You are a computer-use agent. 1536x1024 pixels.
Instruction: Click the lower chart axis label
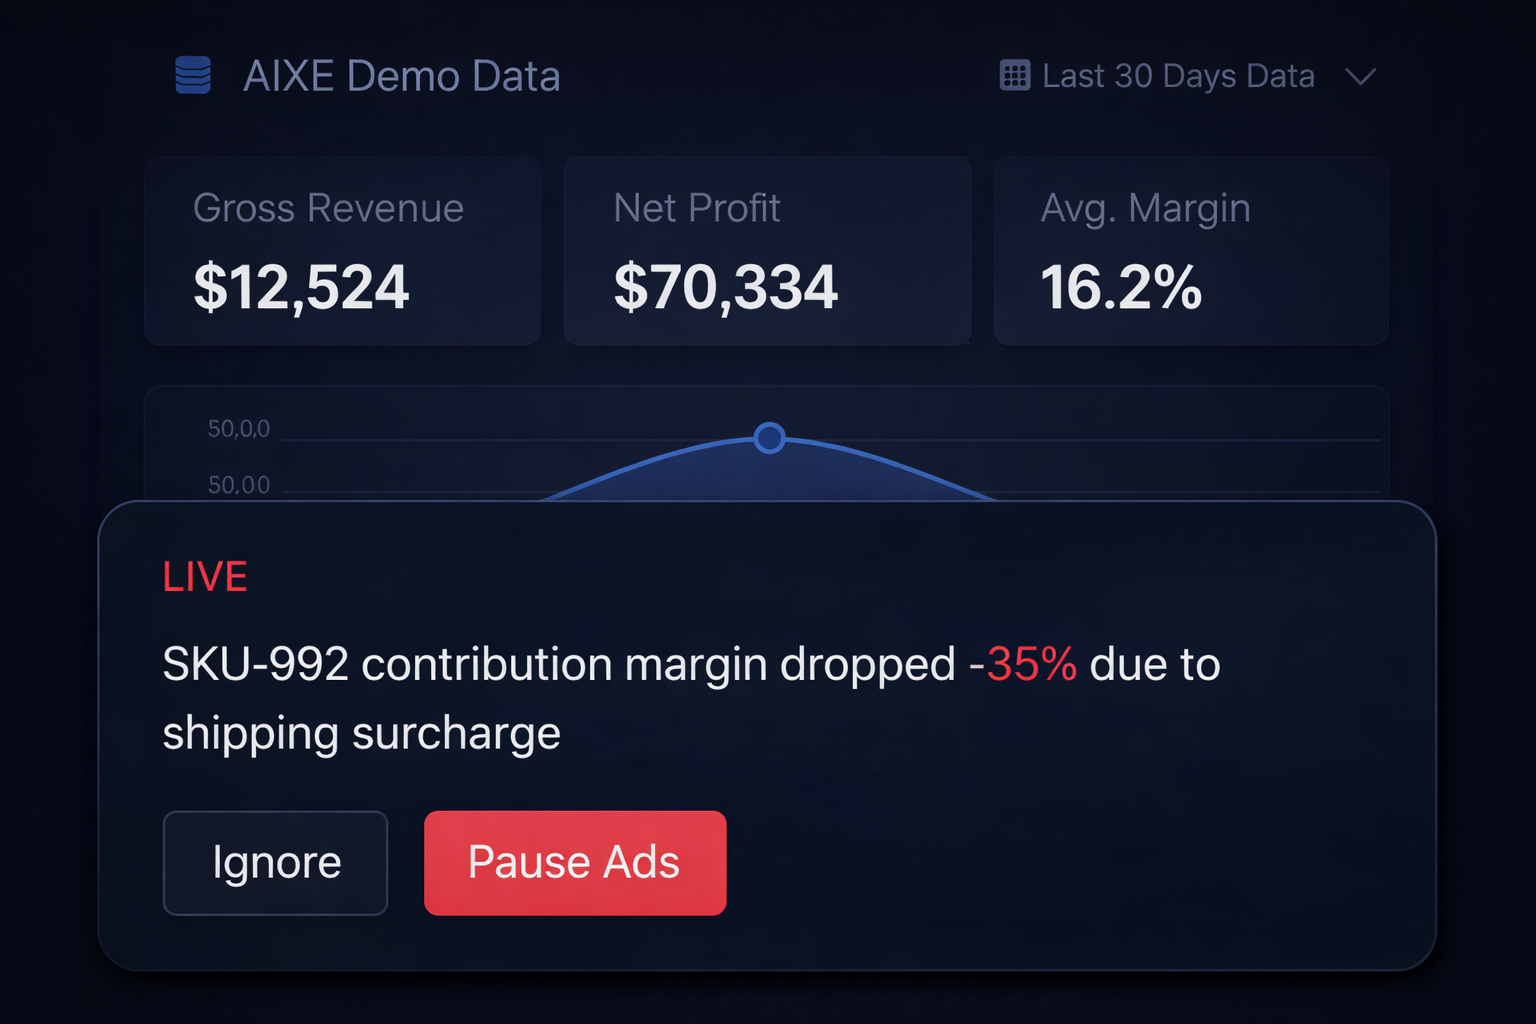click(x=239, y=485)
